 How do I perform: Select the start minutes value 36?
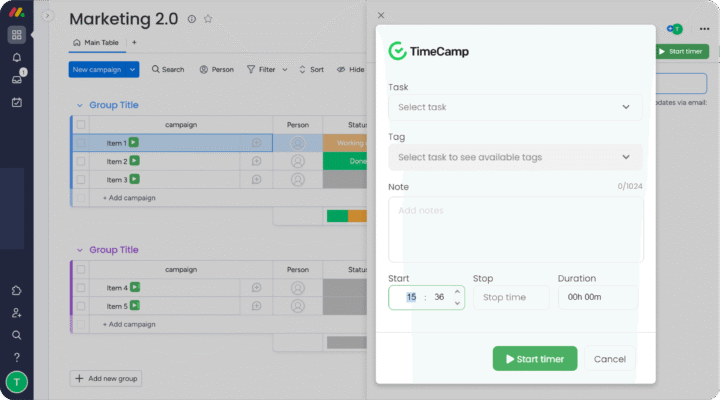point(439,297)
